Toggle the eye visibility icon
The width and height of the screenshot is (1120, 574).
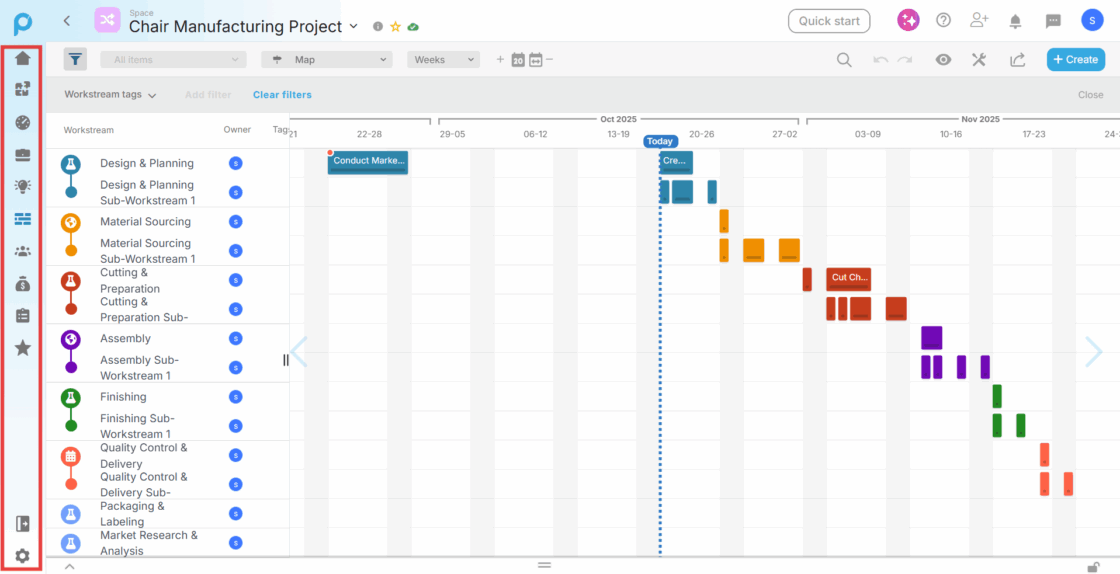[943, 60]
